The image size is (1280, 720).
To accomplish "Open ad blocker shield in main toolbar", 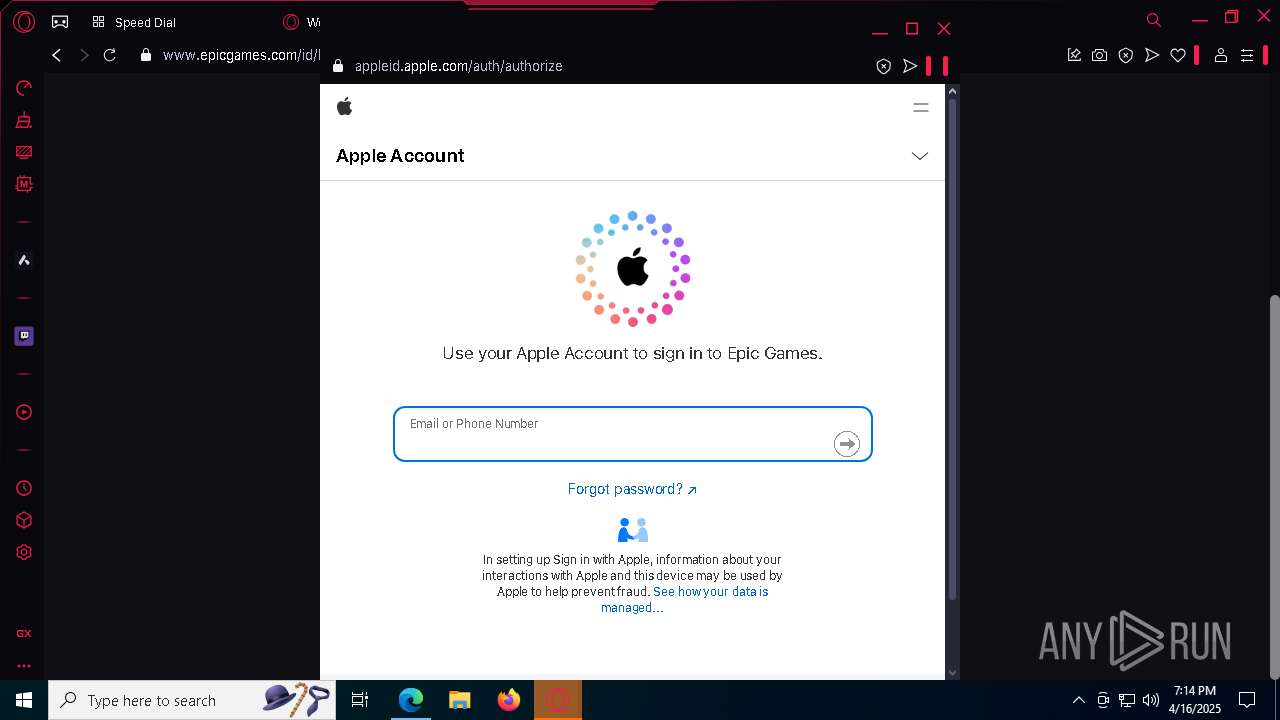I will click(1126, 55).
